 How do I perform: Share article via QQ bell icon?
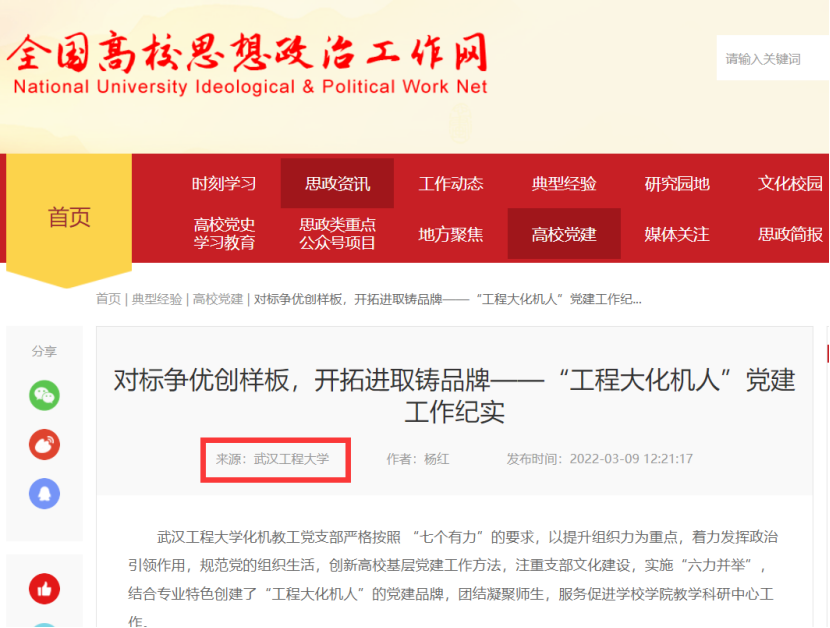44,494
